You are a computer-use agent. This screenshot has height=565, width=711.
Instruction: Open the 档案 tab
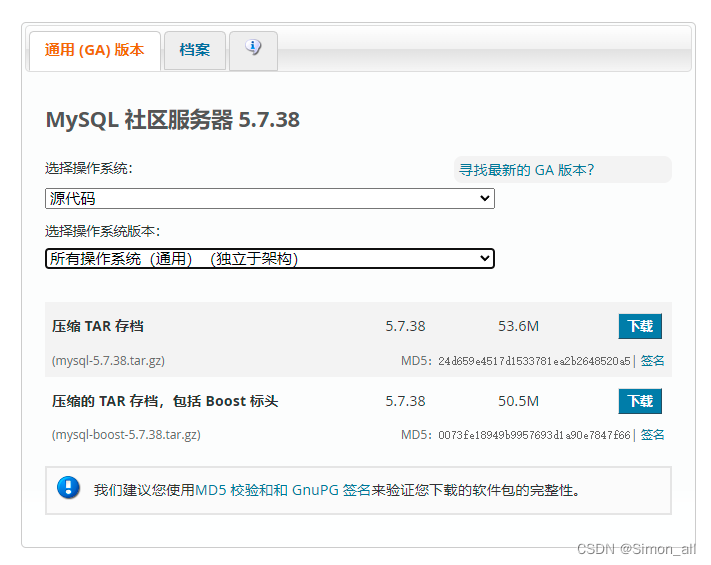coord(195,50)
